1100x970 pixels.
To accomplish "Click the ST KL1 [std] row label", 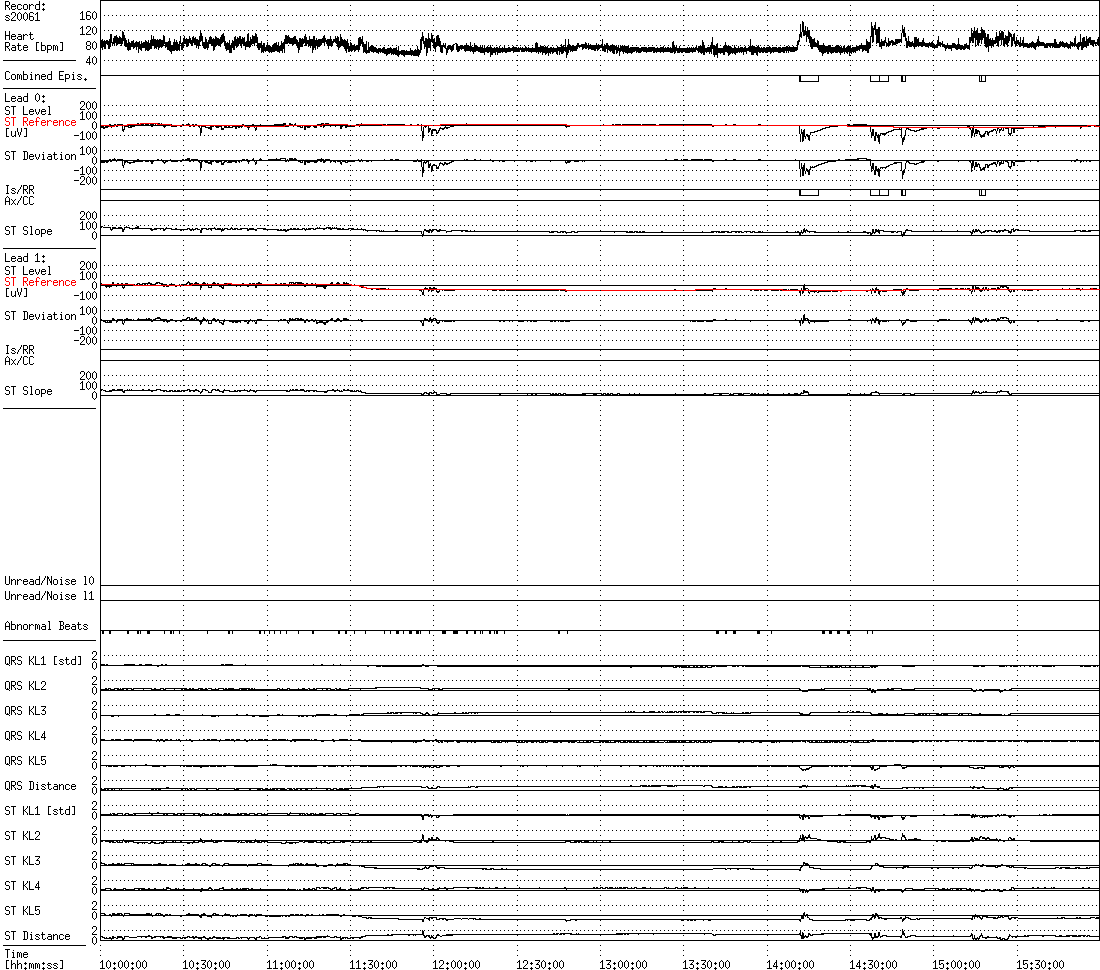I will click(40, 811).
